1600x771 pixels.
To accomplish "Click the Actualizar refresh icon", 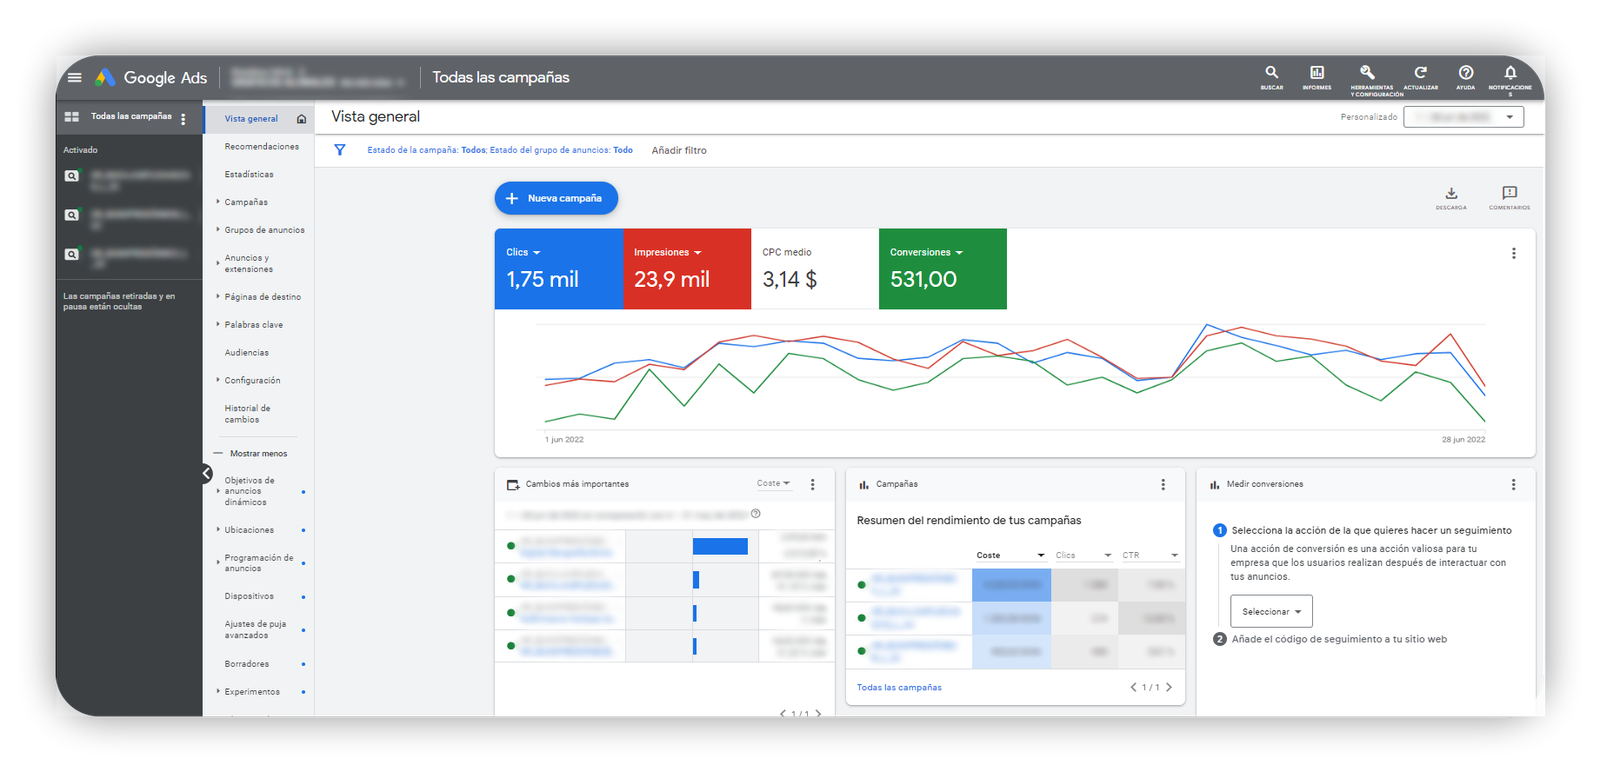I will coord(1420,73).
